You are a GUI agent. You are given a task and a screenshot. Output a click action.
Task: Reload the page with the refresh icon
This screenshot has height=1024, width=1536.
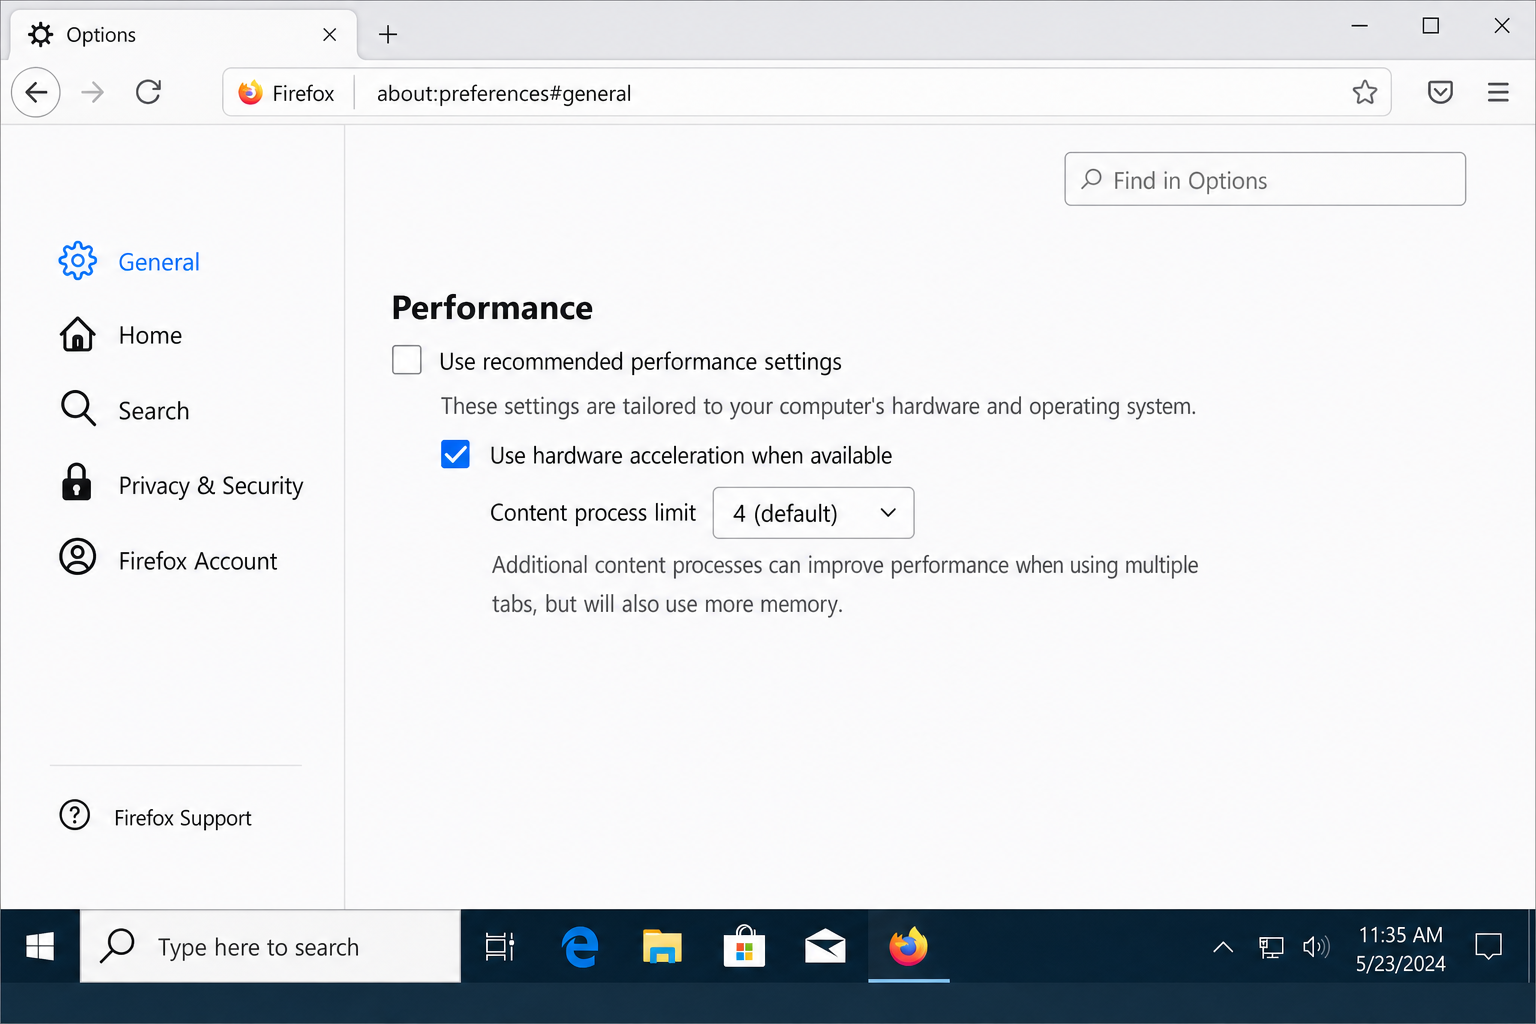coord(148,93)
